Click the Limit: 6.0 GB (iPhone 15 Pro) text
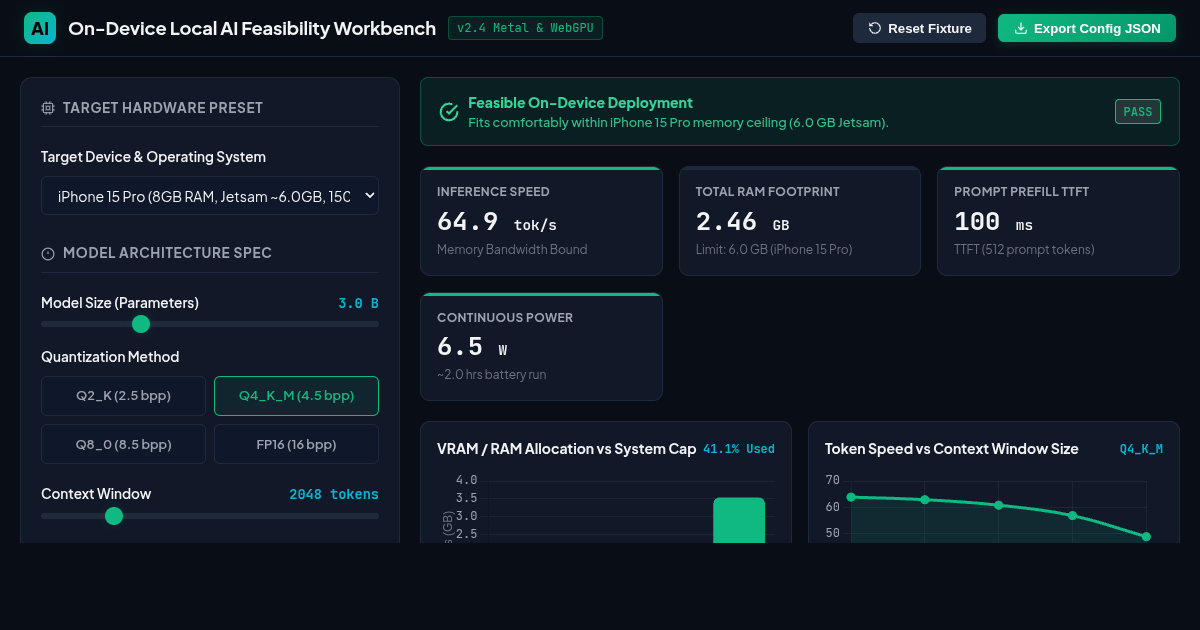Image resolution: width=1200 pixels, height=630 pixels. tap(774, 249)
